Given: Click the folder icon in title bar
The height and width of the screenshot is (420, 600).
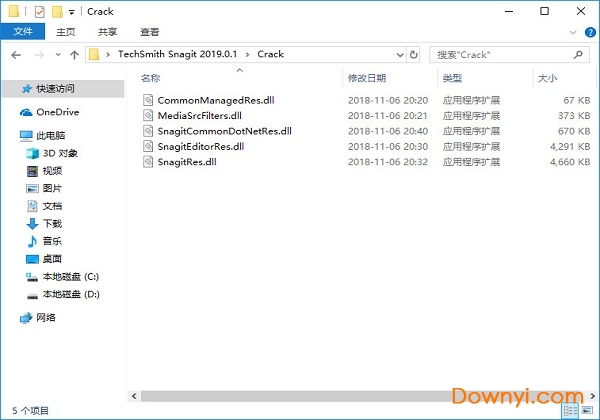Looking at the screenshot, I should [14, 11].
